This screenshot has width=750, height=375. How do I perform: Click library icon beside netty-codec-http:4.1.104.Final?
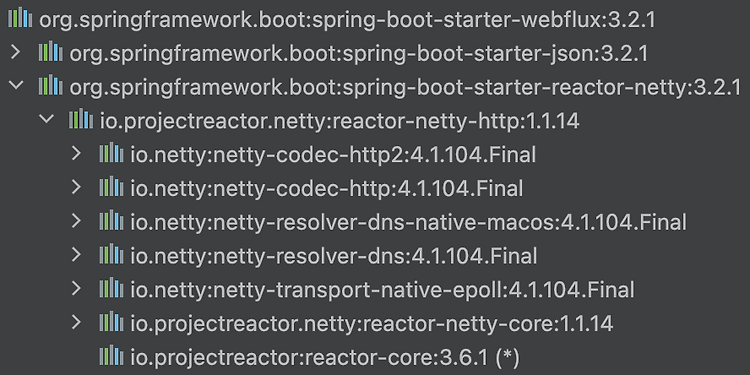(x=112, y=187)
